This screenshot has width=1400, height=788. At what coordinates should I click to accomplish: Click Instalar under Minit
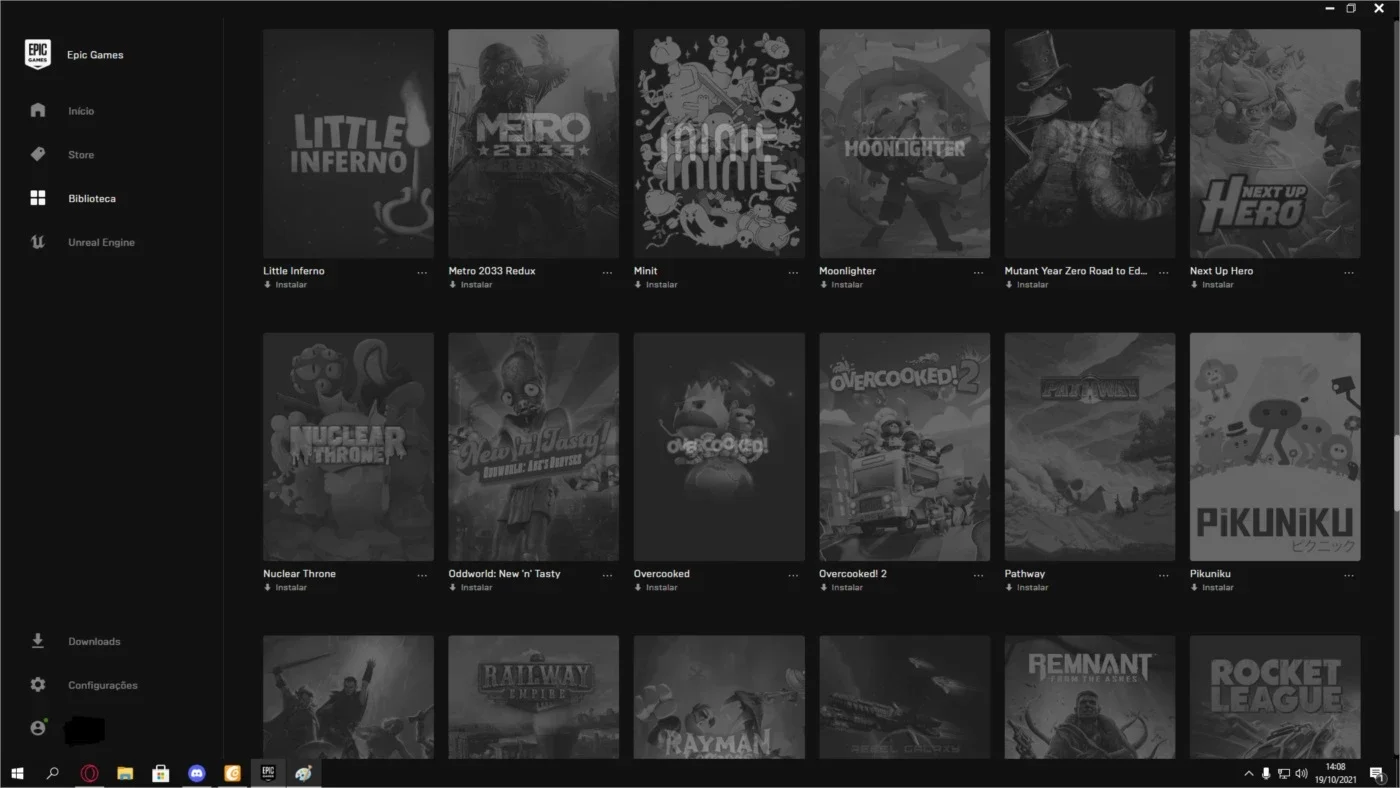pos(656,285)
